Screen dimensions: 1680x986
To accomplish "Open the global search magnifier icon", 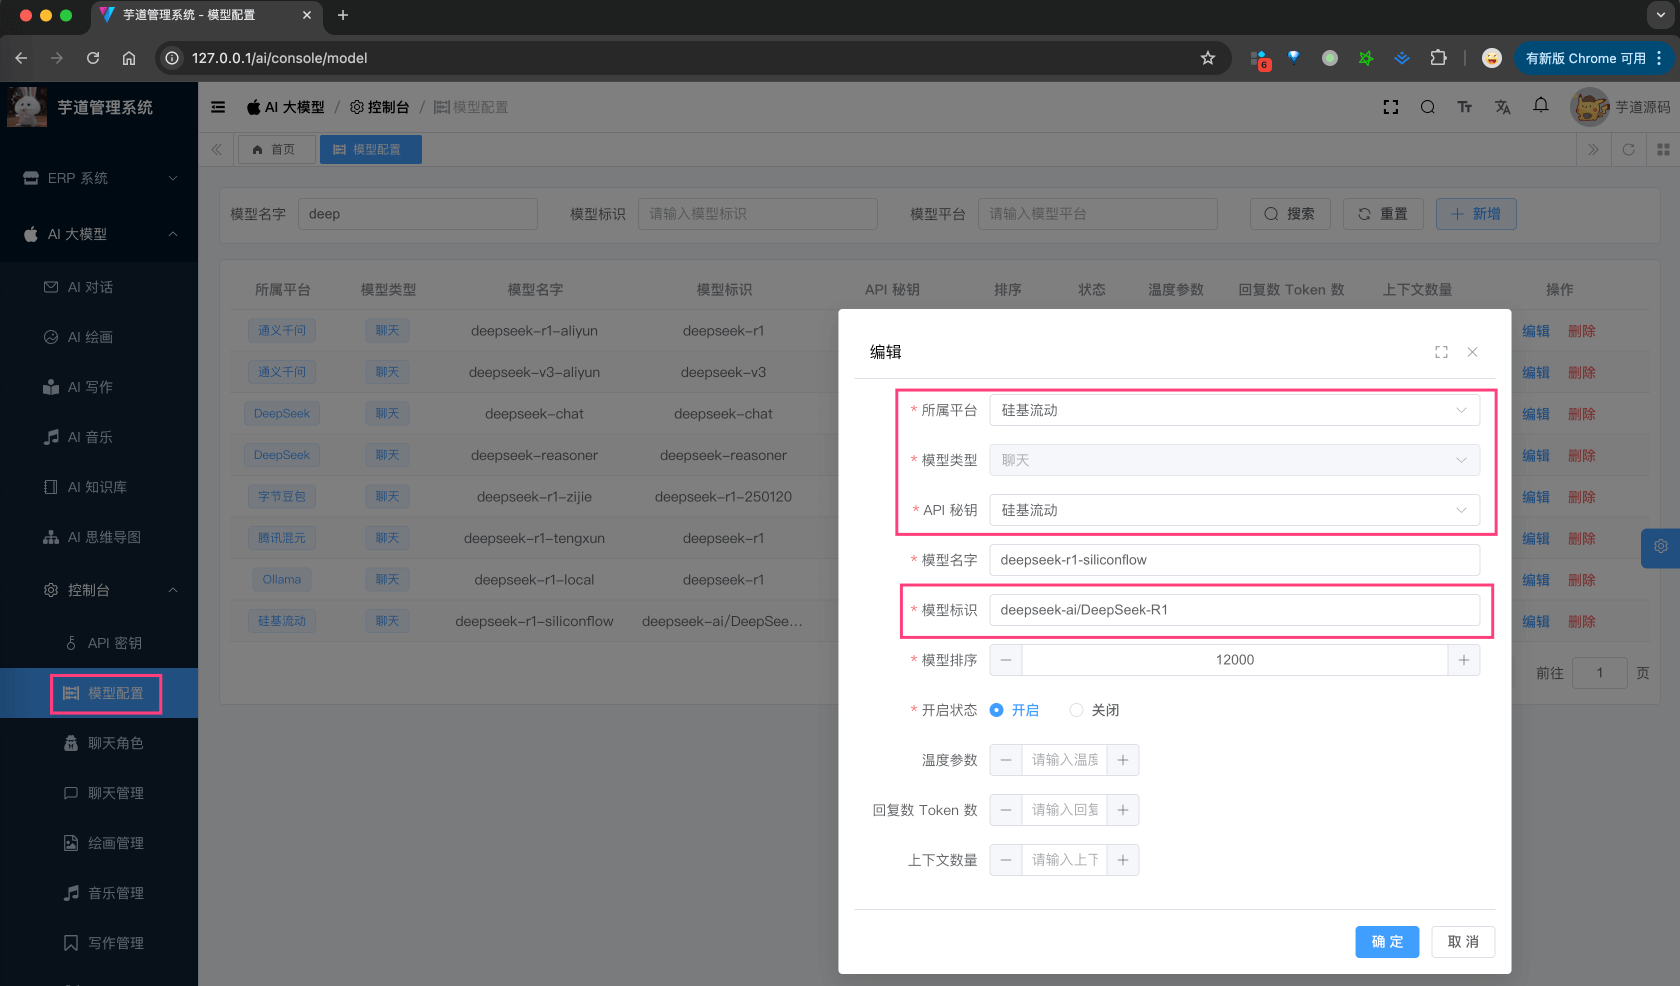I will (1428, 107).
